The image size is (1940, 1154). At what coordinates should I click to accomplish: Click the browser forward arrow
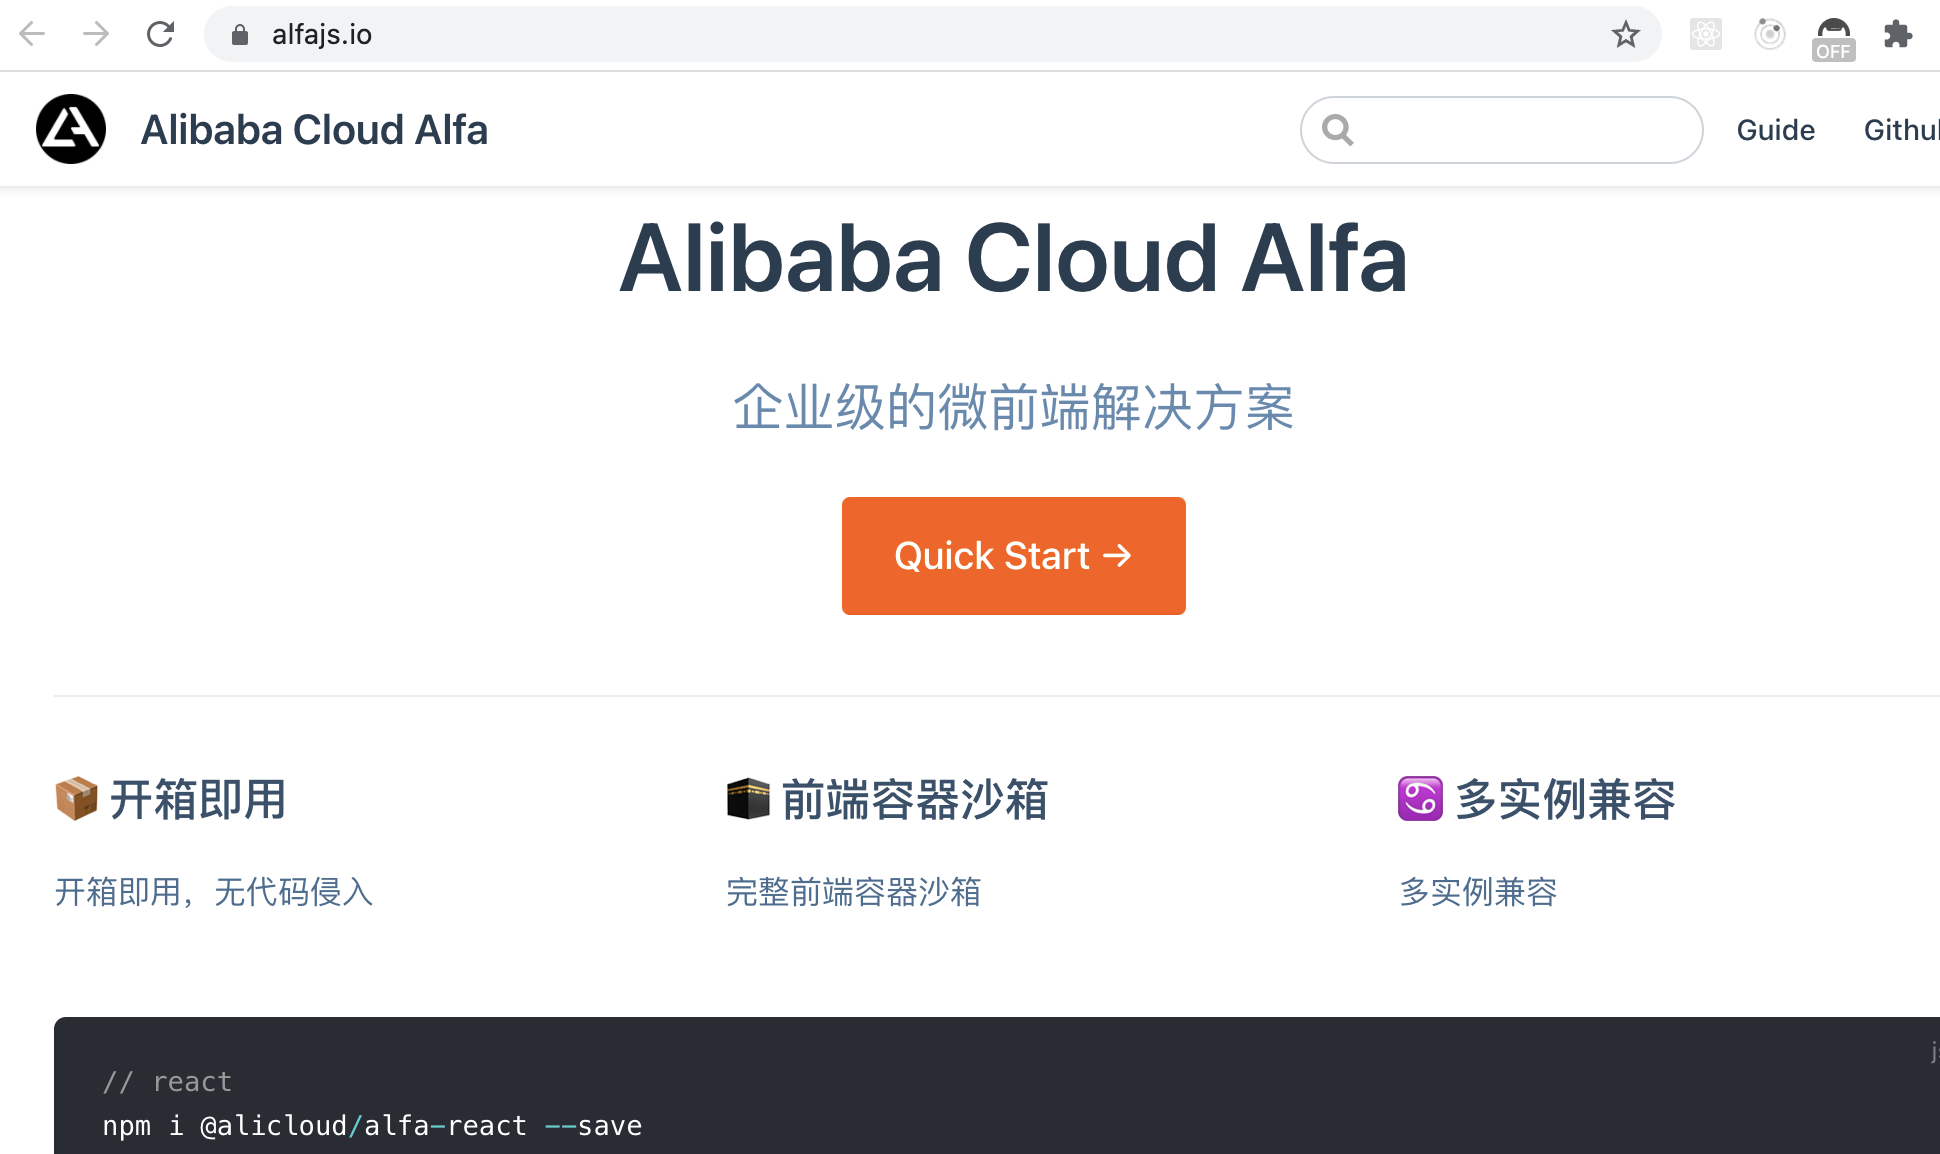point(96,35)
